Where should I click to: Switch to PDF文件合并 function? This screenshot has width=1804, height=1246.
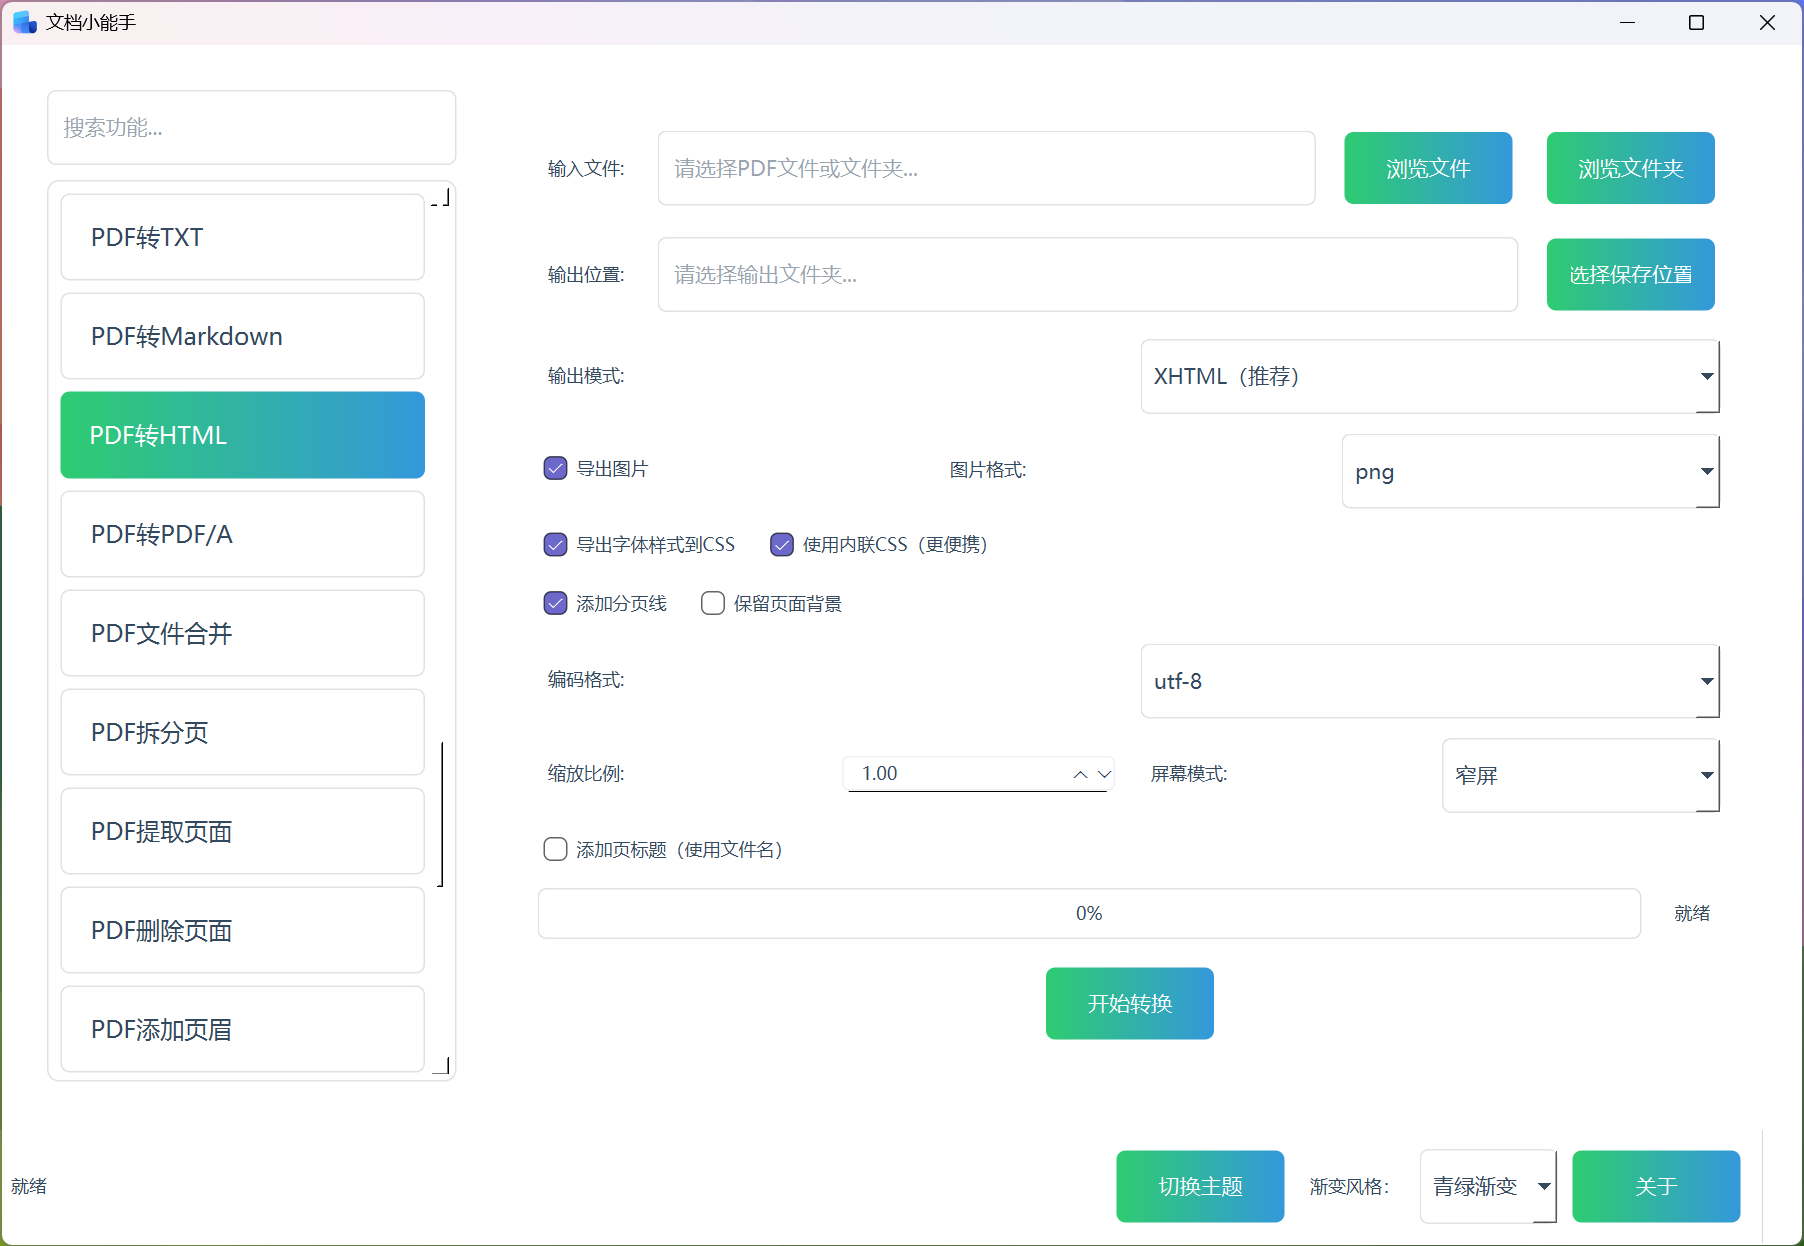[242, 633]
